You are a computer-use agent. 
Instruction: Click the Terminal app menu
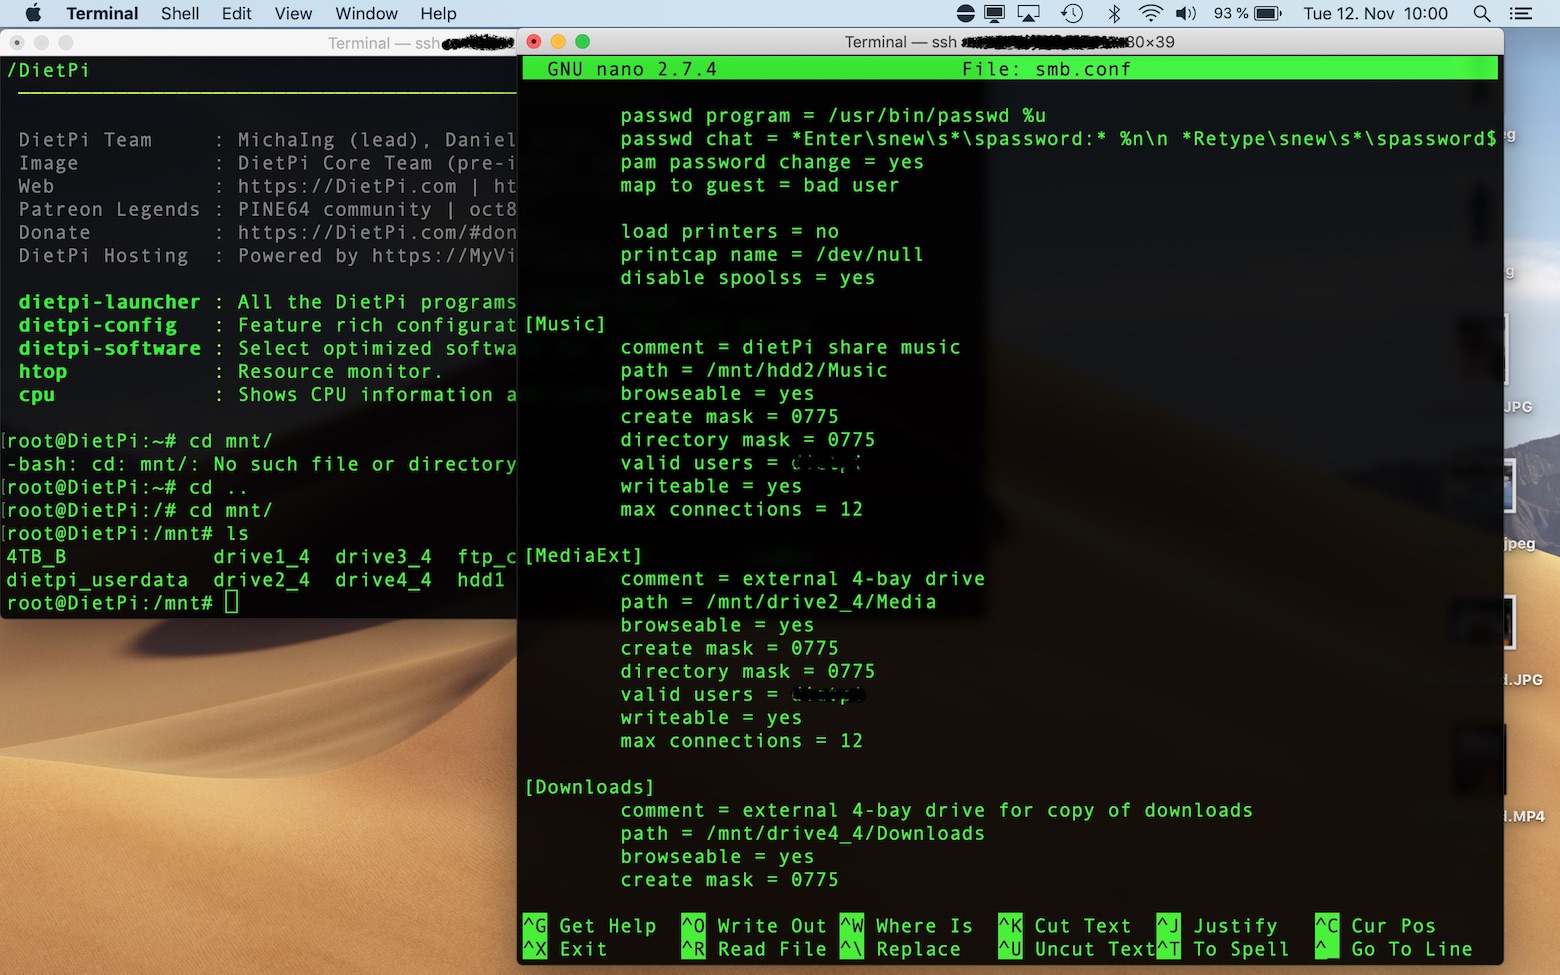click(102, 13)
